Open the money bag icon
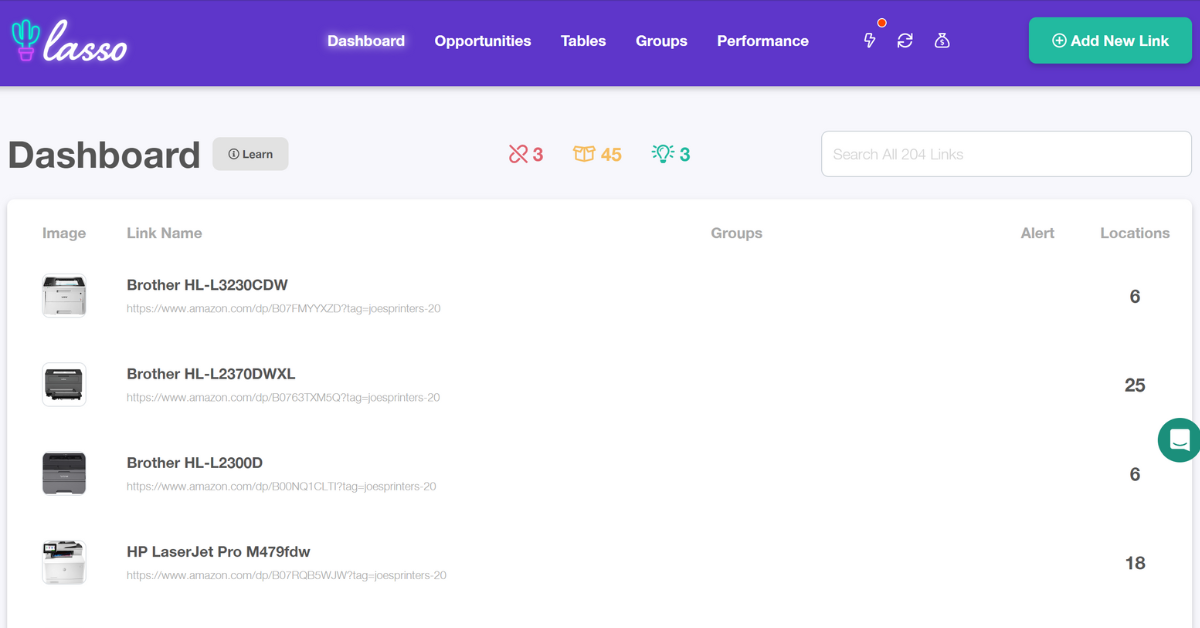Image resolution: width=1200 pixels, height=628 pixels. click(x=941, y=41)
